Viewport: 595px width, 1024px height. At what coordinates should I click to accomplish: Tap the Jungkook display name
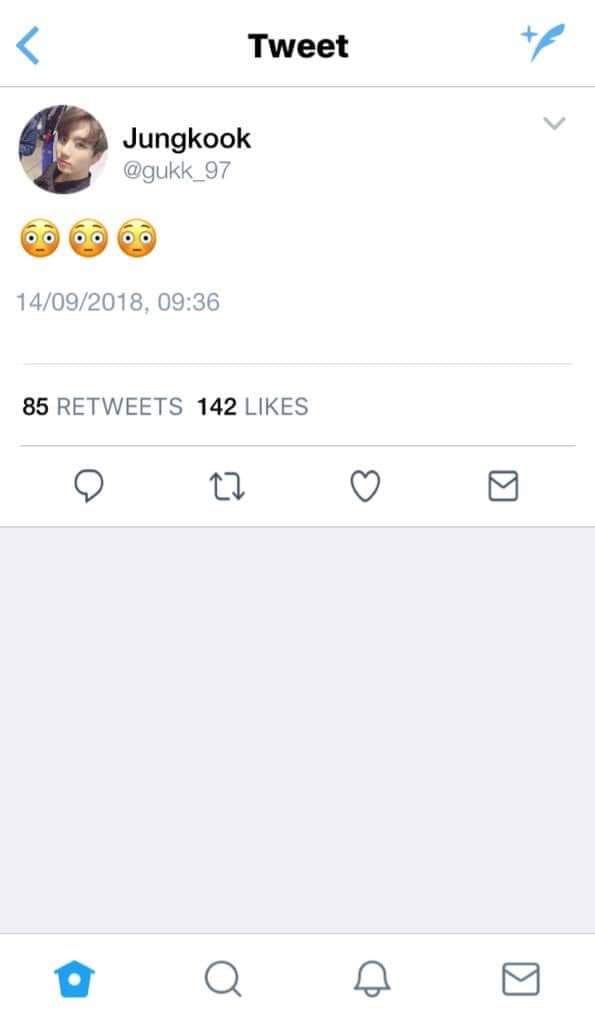point(187,138)
